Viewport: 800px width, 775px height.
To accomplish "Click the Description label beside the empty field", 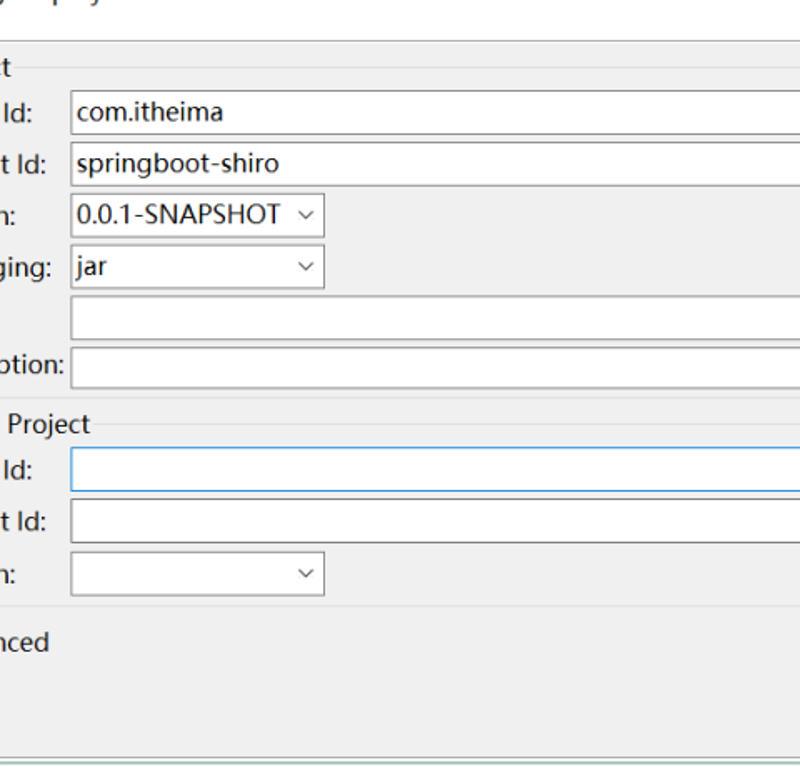I will 32,365.
